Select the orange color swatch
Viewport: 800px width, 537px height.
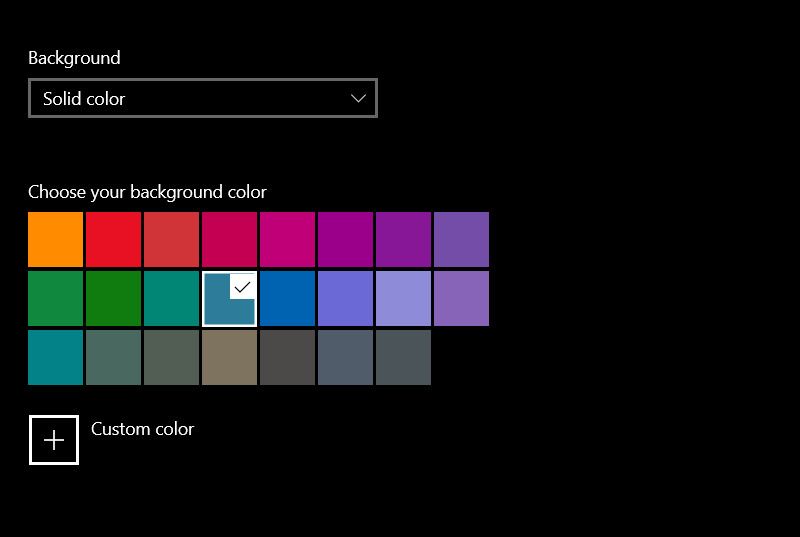pos(55,239)
